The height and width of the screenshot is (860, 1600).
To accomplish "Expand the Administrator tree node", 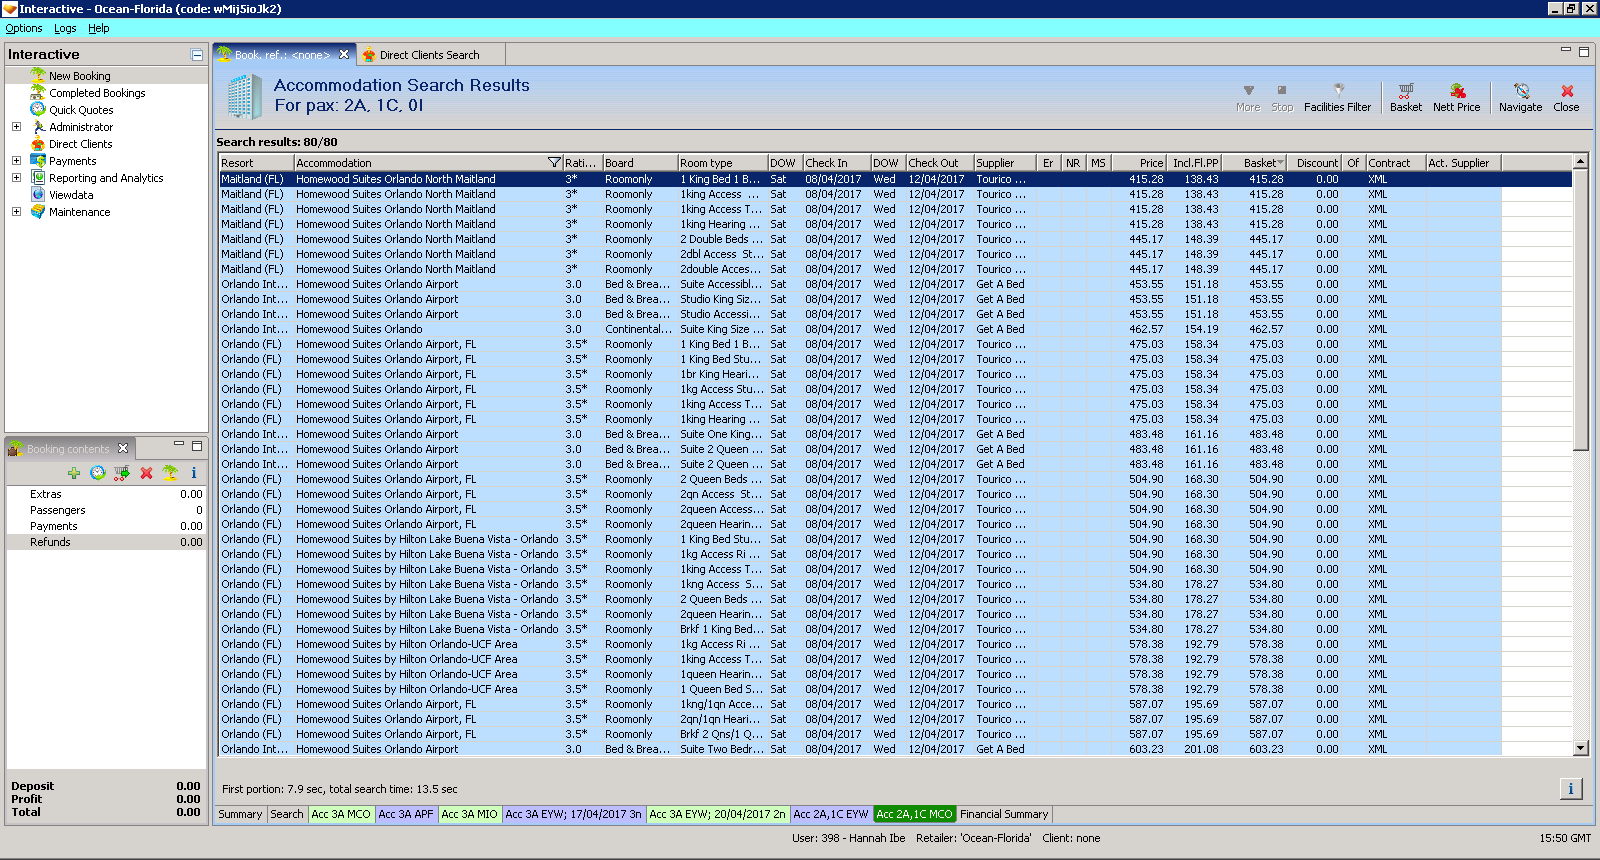I will pos(16,127).
